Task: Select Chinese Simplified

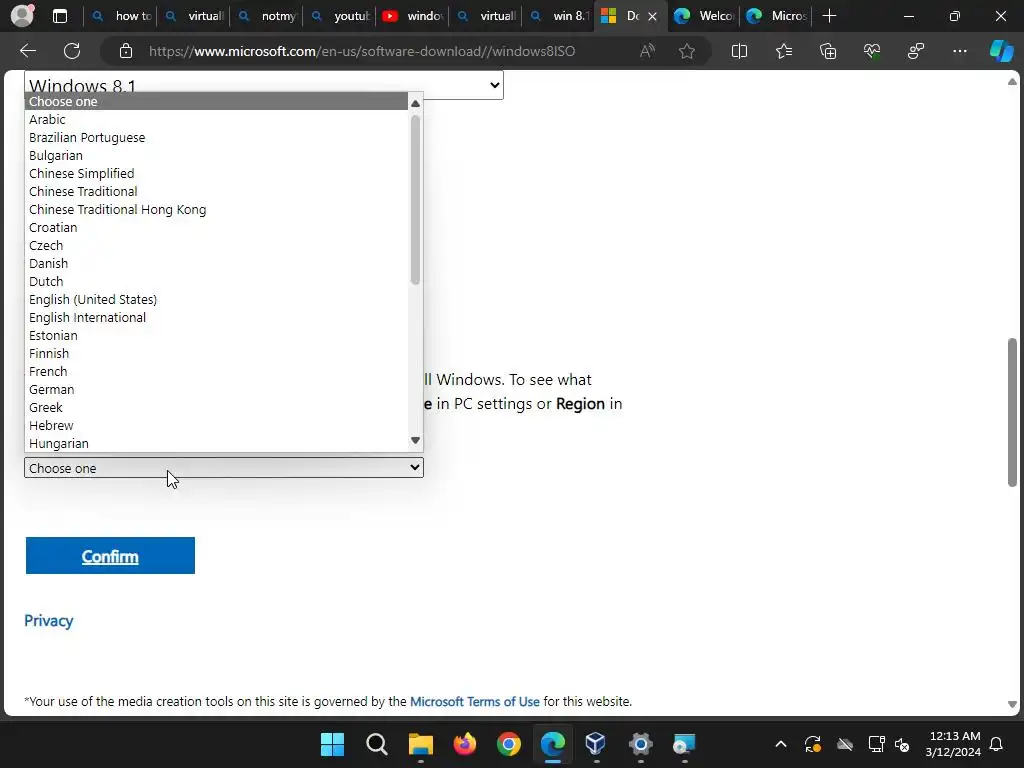Action: tap(216, 173)
